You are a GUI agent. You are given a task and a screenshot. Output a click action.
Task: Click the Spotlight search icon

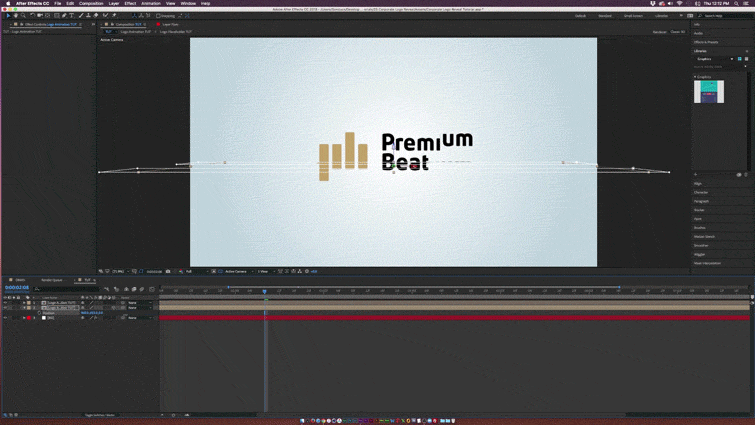(736, 4)
